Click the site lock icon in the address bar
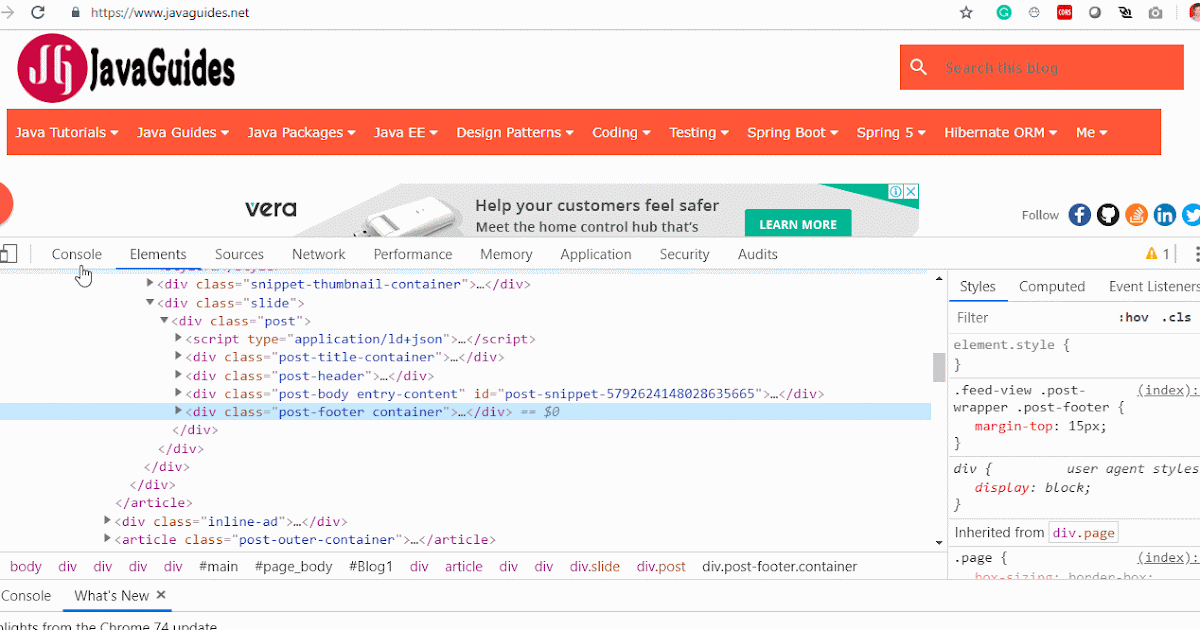This screenshot has width=1200, height=630. click(75, 13)
